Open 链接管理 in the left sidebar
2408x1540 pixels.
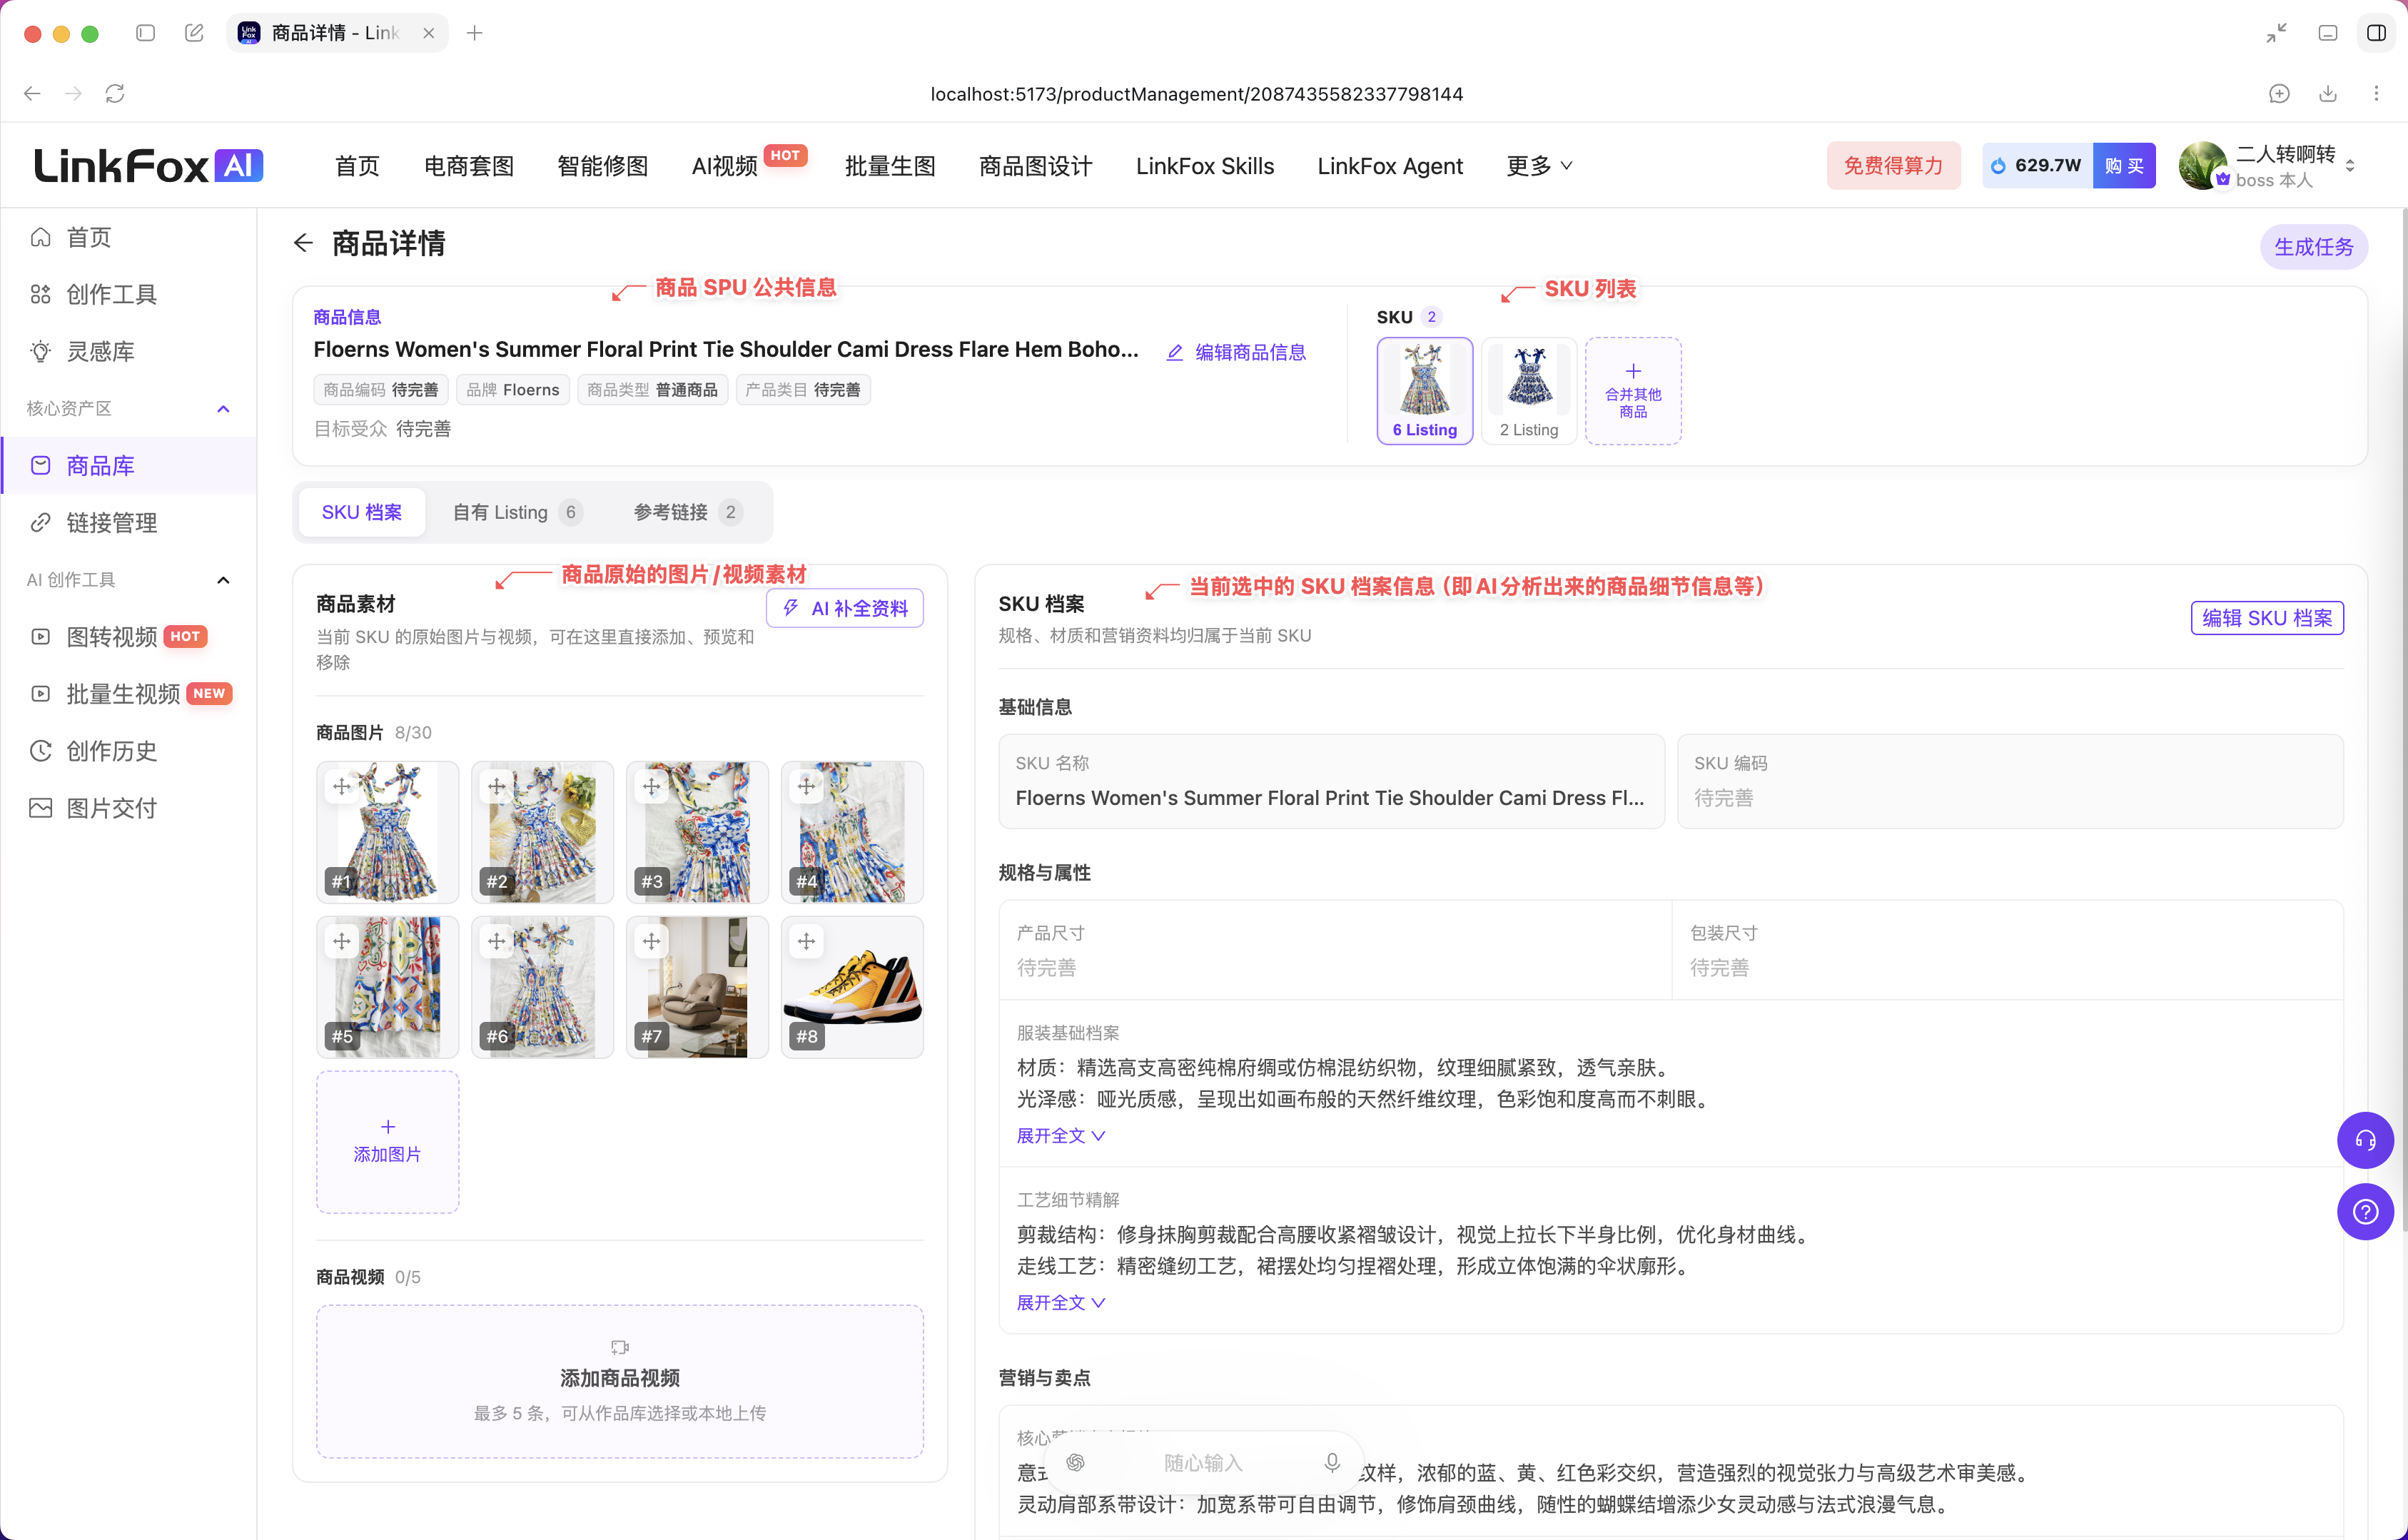pos(128,523)
